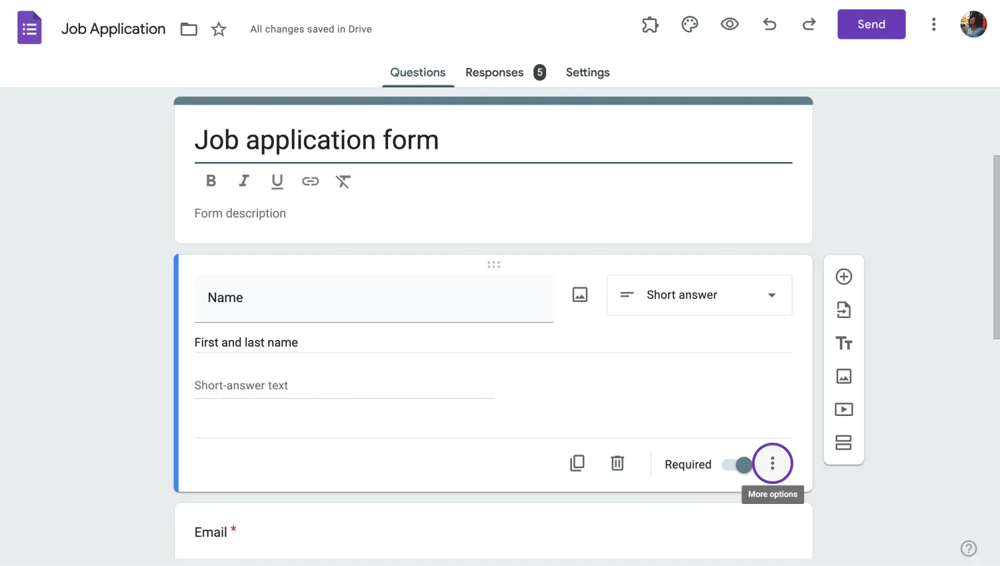Apply bold formatting to form title
Viewport: 1000px width, 566px height.
(211, 181)
